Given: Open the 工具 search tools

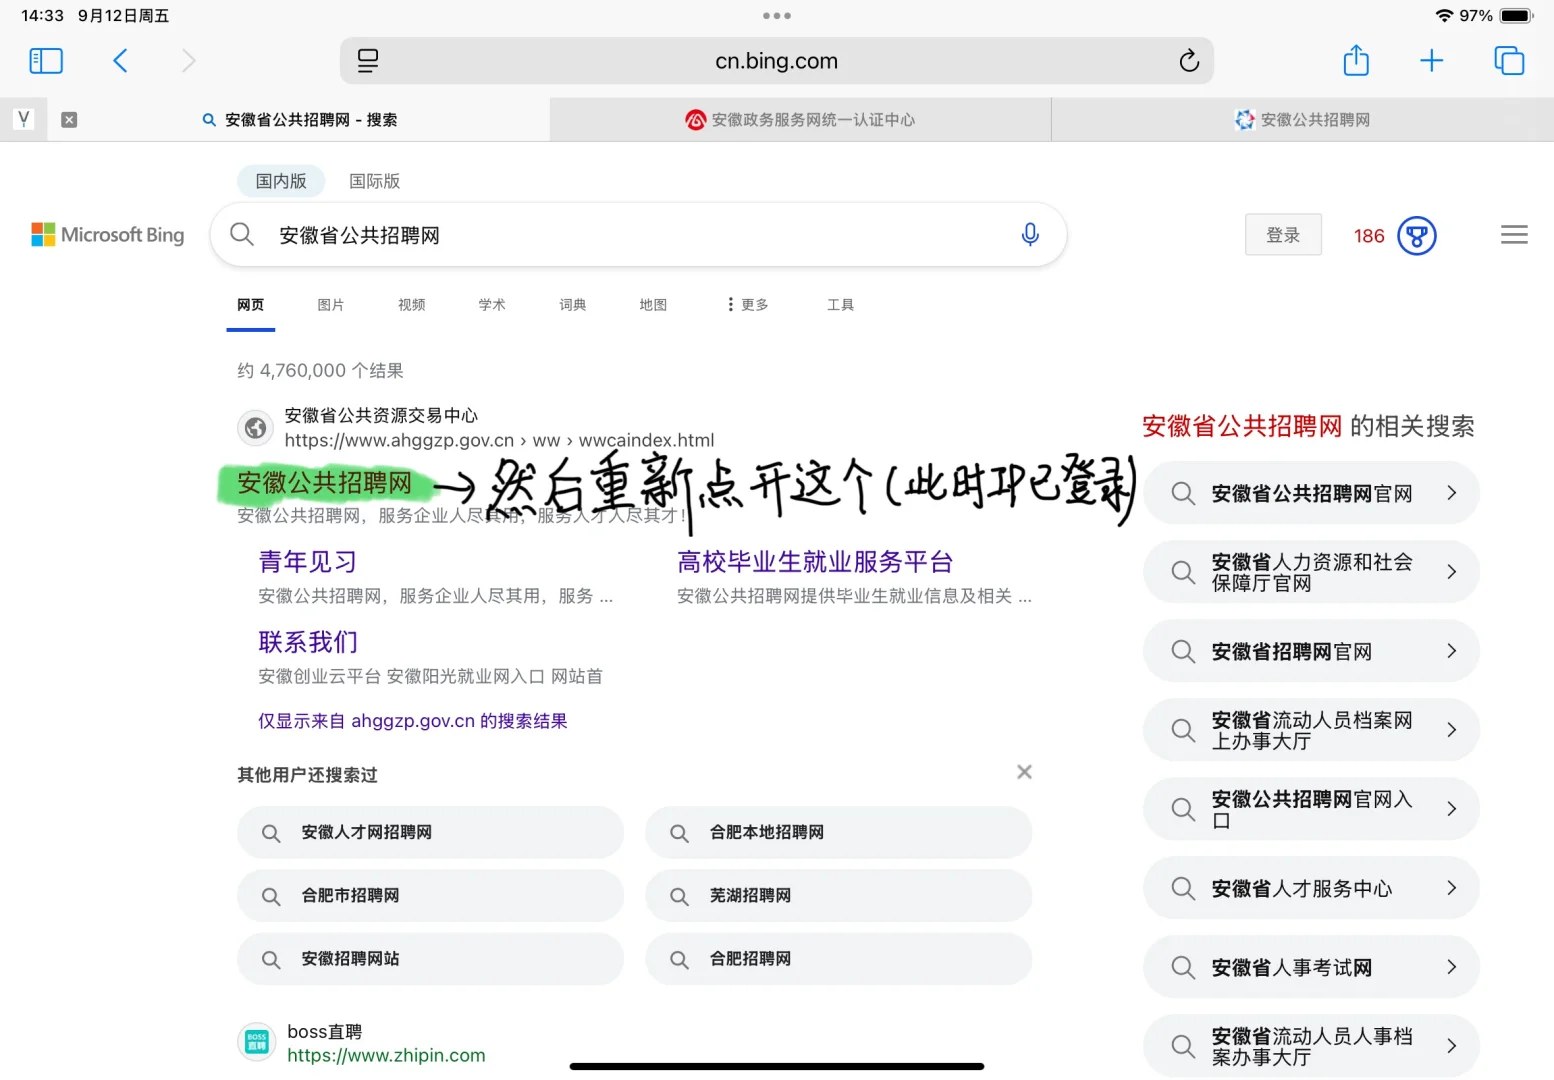Looking at the screenshot, I should [841, 305].
